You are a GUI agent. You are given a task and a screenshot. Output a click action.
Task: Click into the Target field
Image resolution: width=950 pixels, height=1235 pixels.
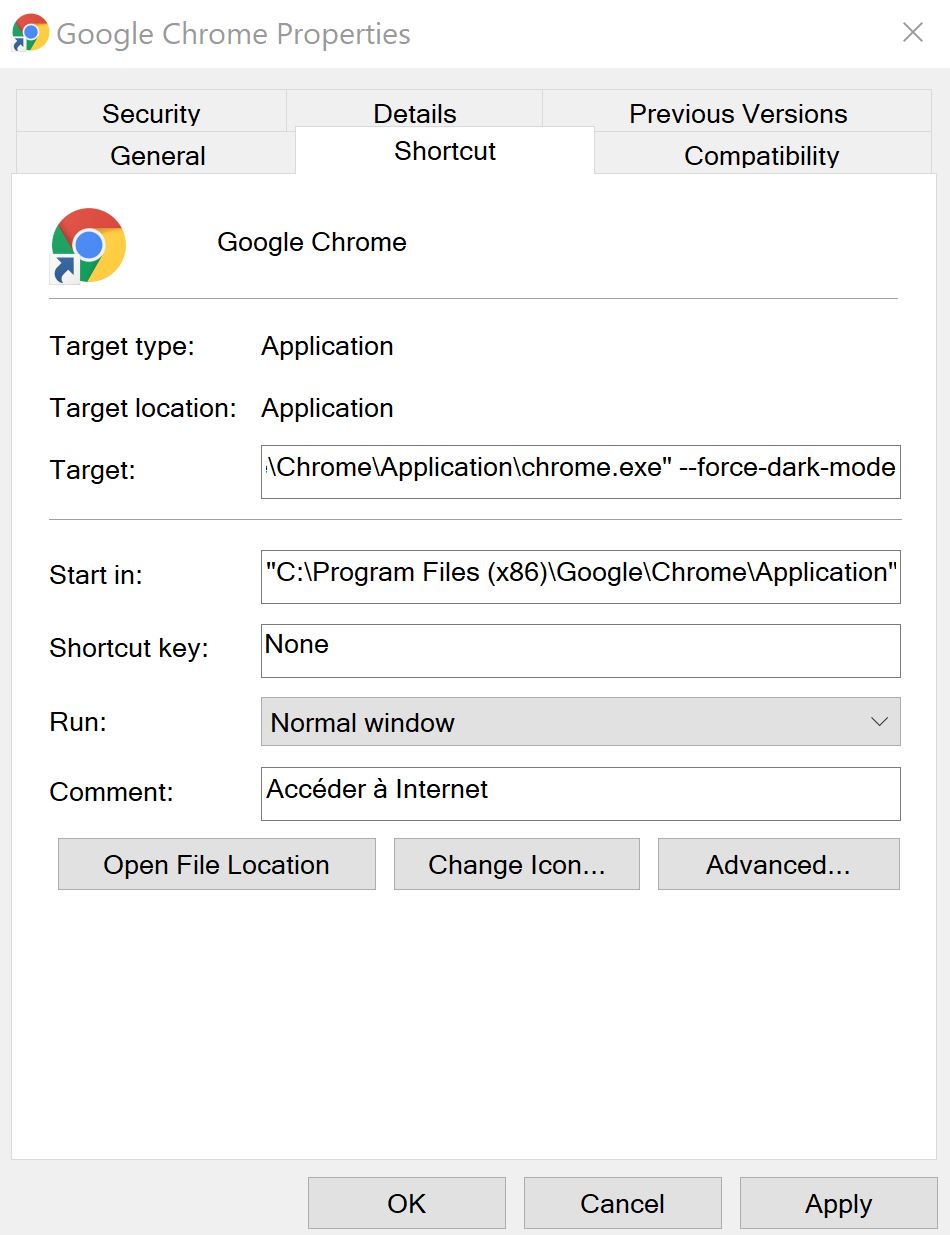[580, 471]
